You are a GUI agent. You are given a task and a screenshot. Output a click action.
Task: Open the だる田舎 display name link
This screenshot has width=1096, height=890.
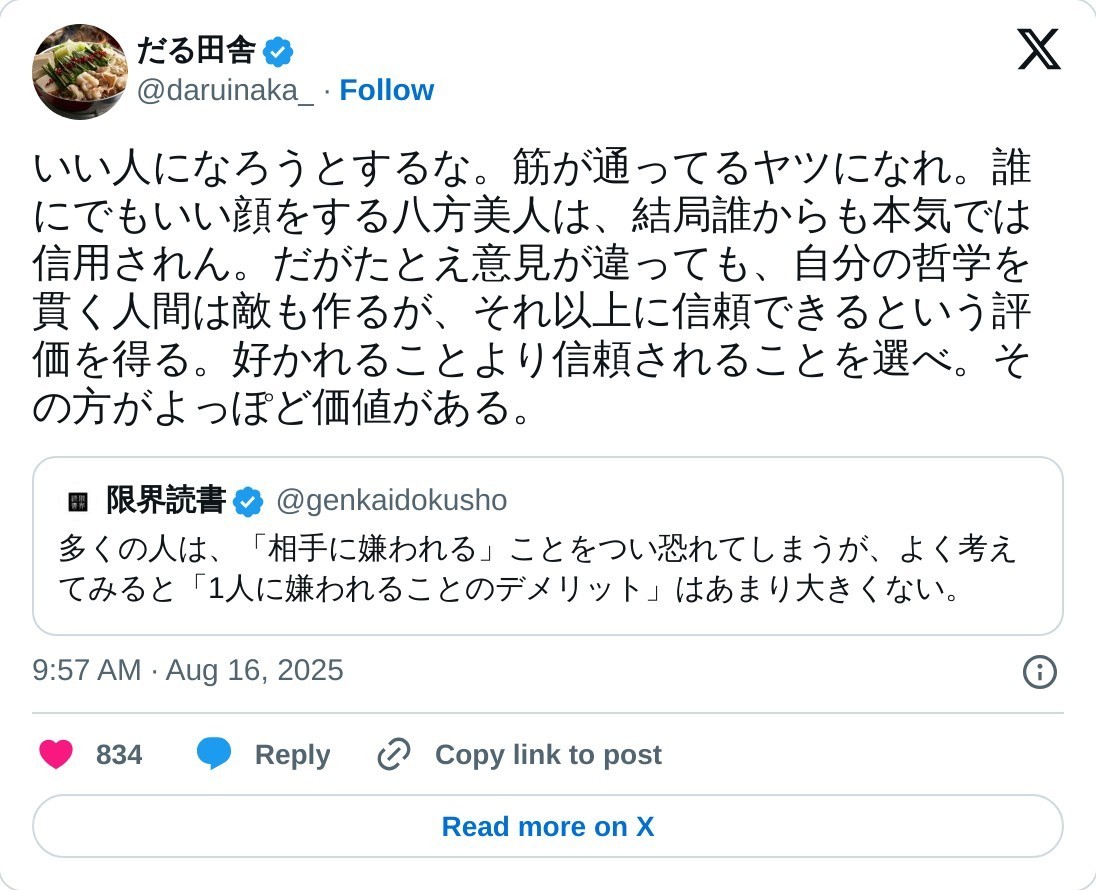[x=196, y=50]
